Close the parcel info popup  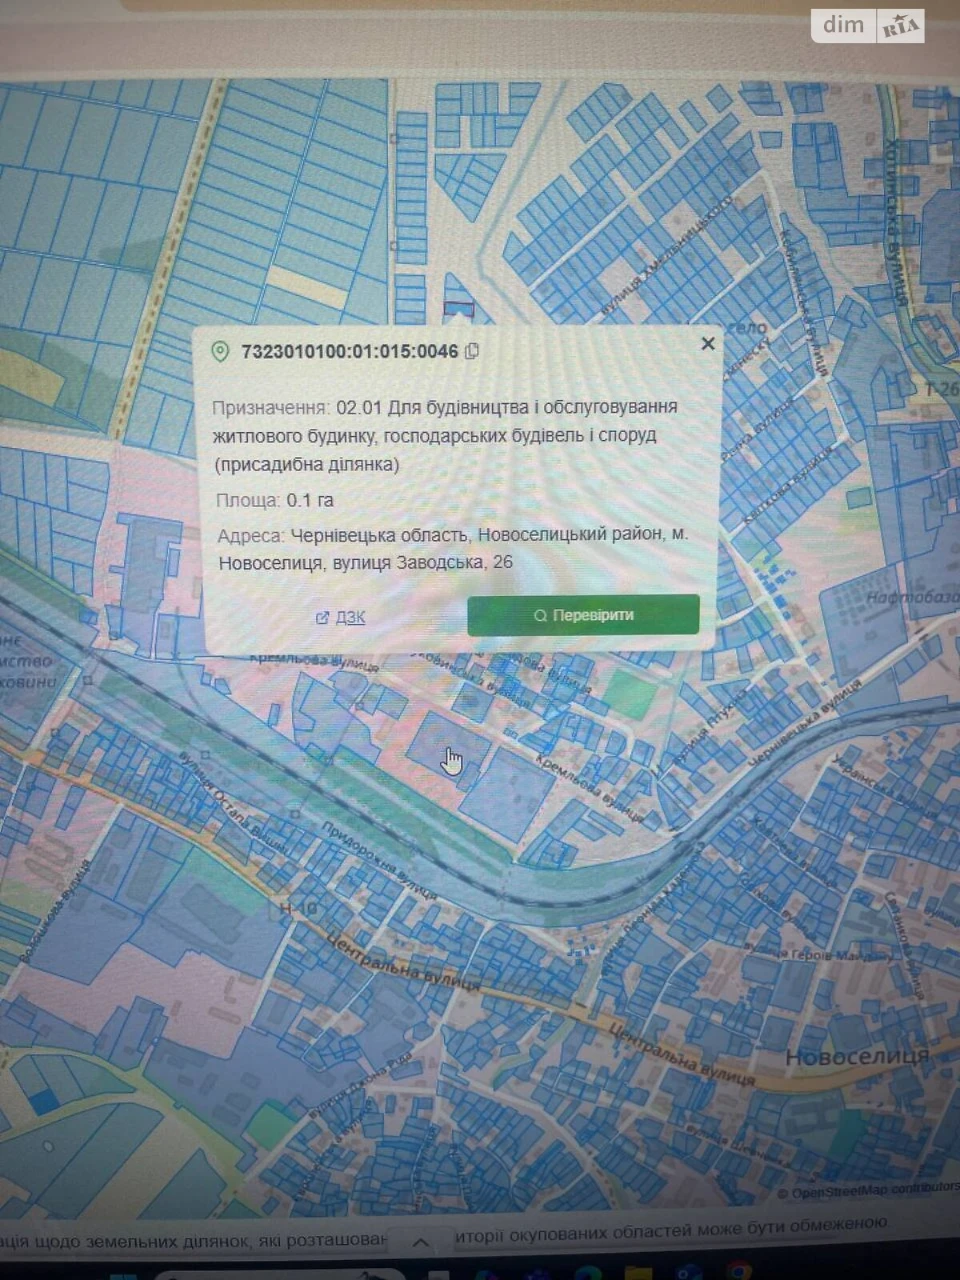708,344
